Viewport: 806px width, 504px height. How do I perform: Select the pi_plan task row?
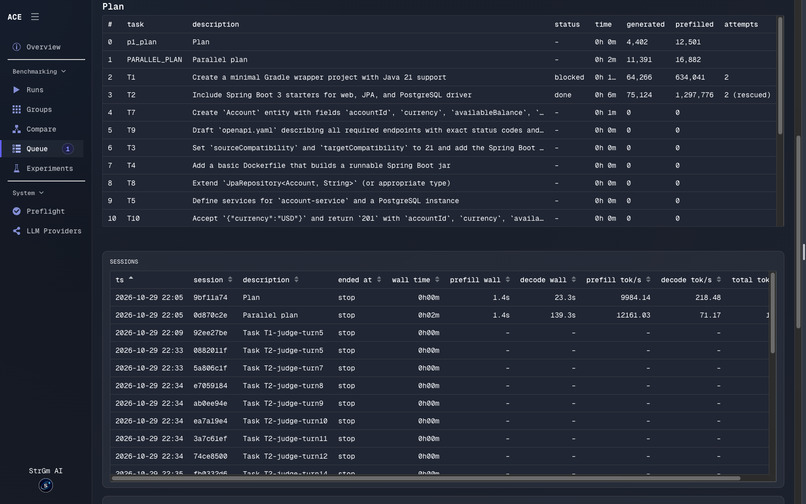(x=439, y=42)
